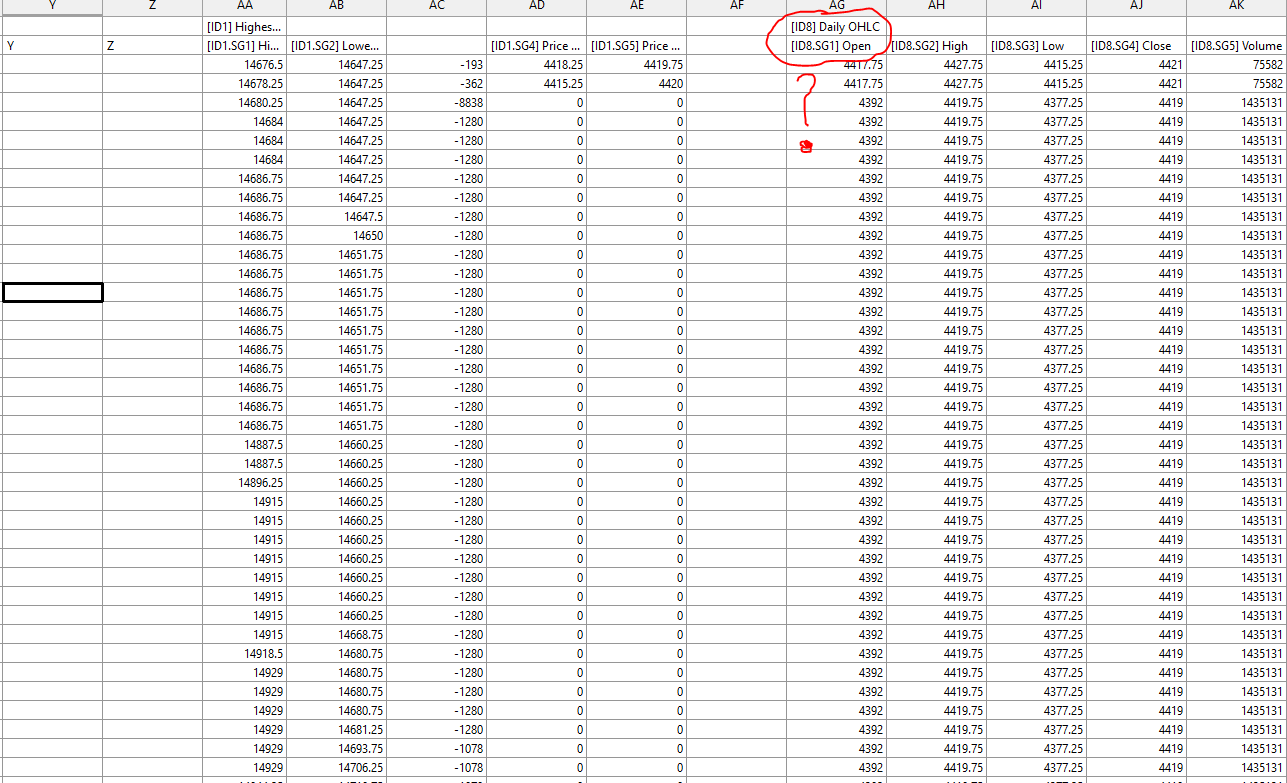Select the "[ID8.SG3] Low" header cell
This screenshot has width=1287, height=783.
1036,46
